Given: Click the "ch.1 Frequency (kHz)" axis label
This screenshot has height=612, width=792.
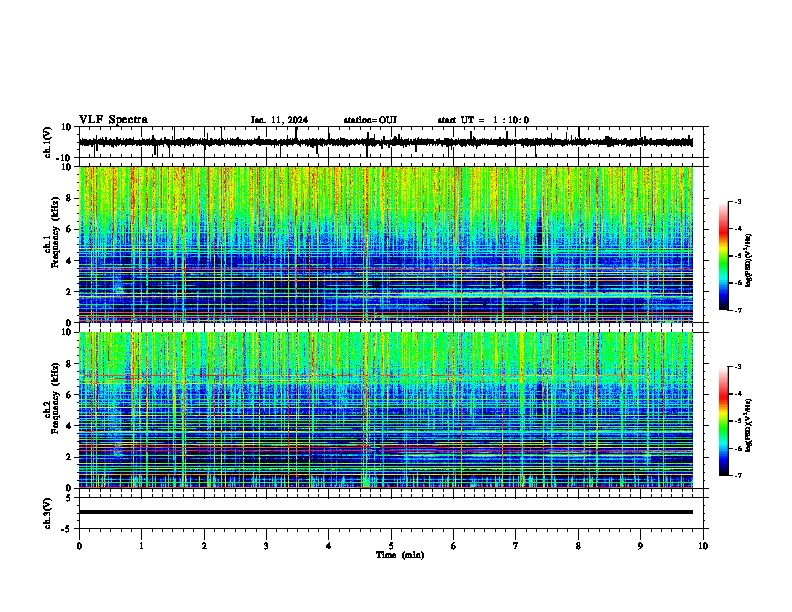Looking at the screenshot, I should click(x=52, y=232).
